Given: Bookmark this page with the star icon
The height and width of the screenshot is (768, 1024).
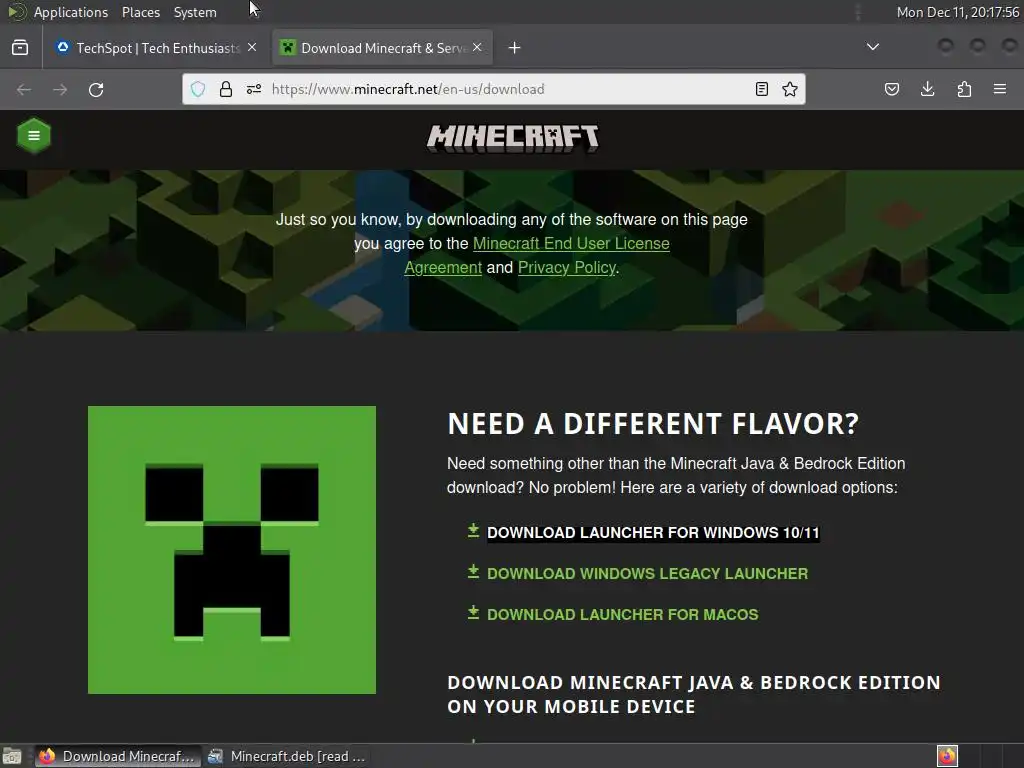Looking at the screenshot, I should point(790,89).
